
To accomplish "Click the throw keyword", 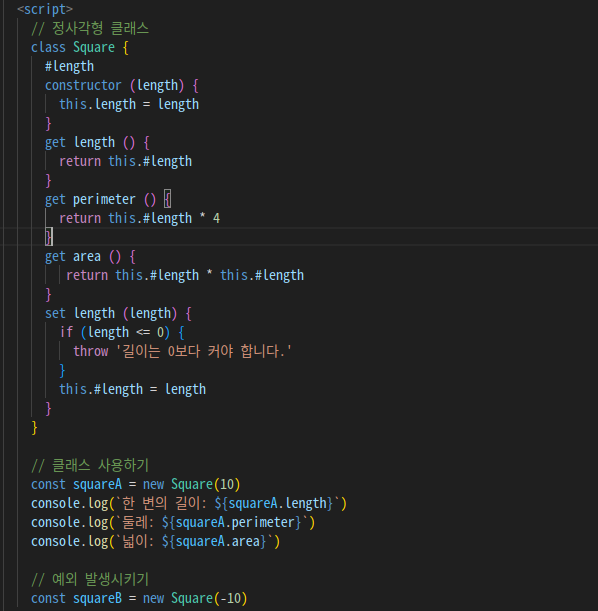I will (x=91, y=351).
